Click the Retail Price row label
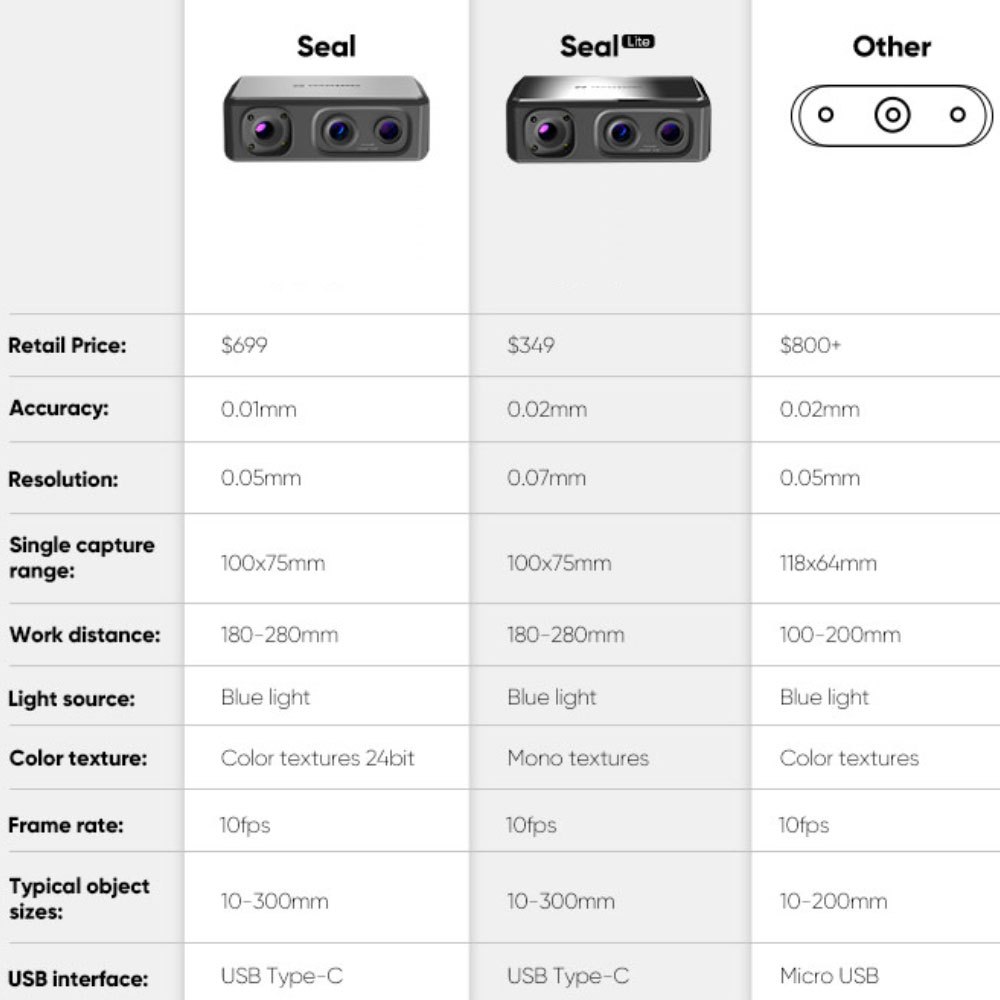Viewport: 1000px width, 1000px height. [67, 346]
